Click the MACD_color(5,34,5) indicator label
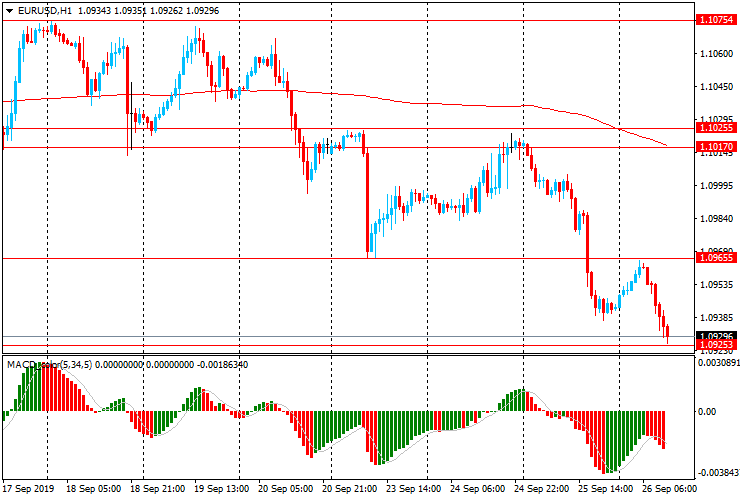Image resolution: width=740 pixels, height=500 pixels. [50, 364]
